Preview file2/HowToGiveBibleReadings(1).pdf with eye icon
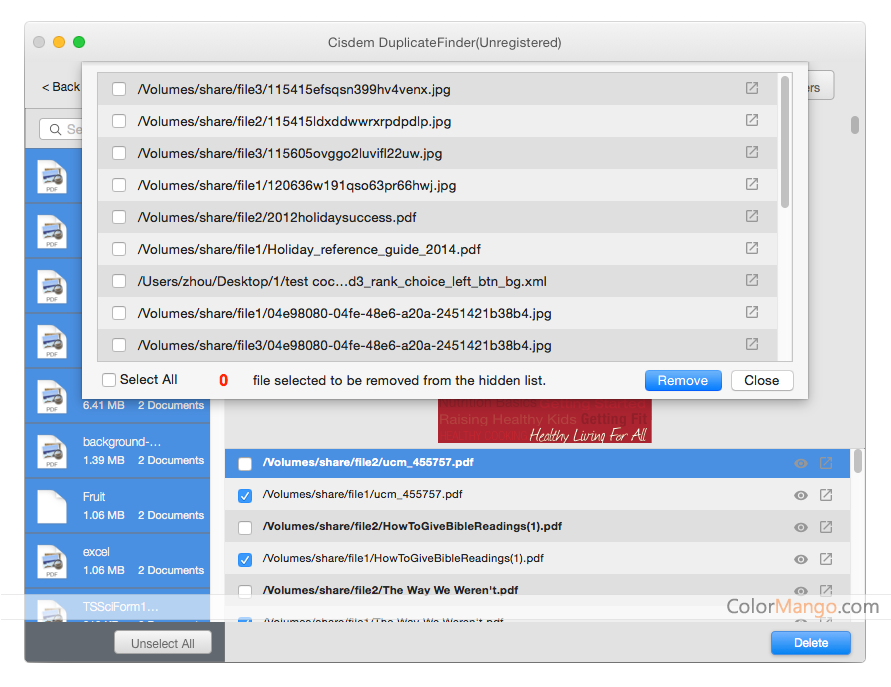The width and height of the screenshot is (891, 687). click(x=801, y=527)
